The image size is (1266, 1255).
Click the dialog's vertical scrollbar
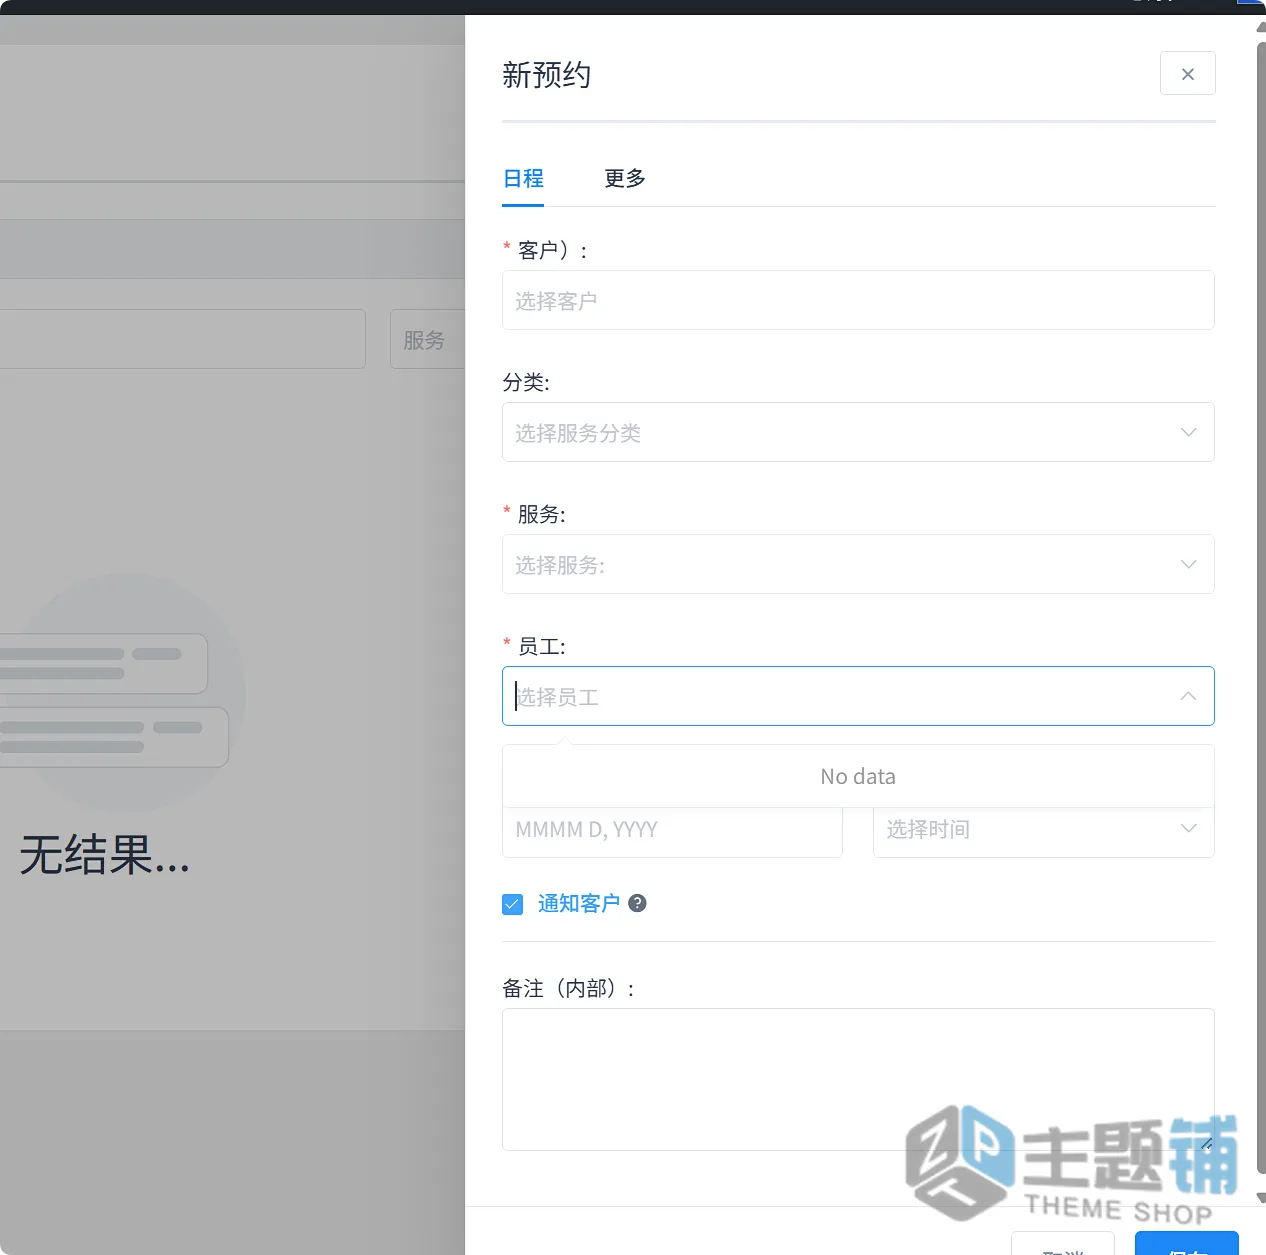(1261, 610)
